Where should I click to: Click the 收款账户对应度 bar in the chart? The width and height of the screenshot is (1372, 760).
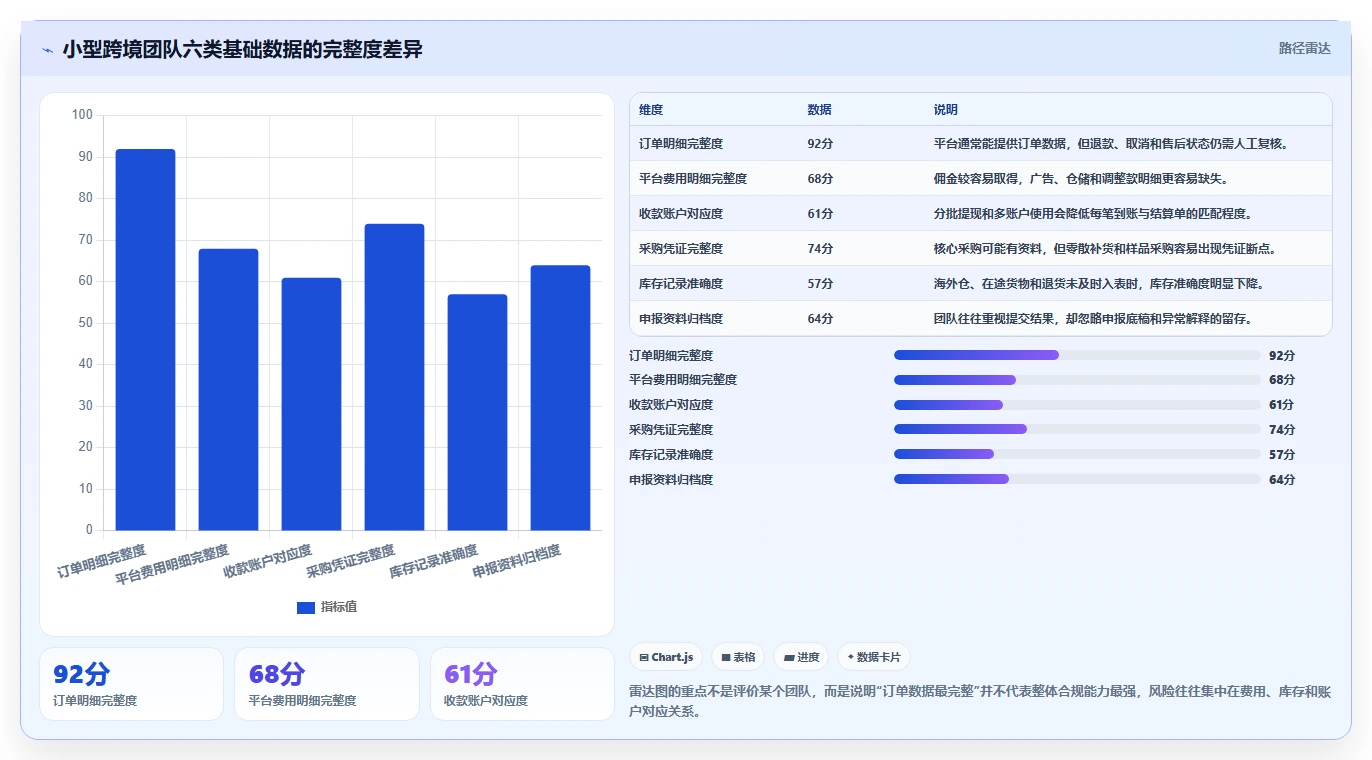pos(311,404)
